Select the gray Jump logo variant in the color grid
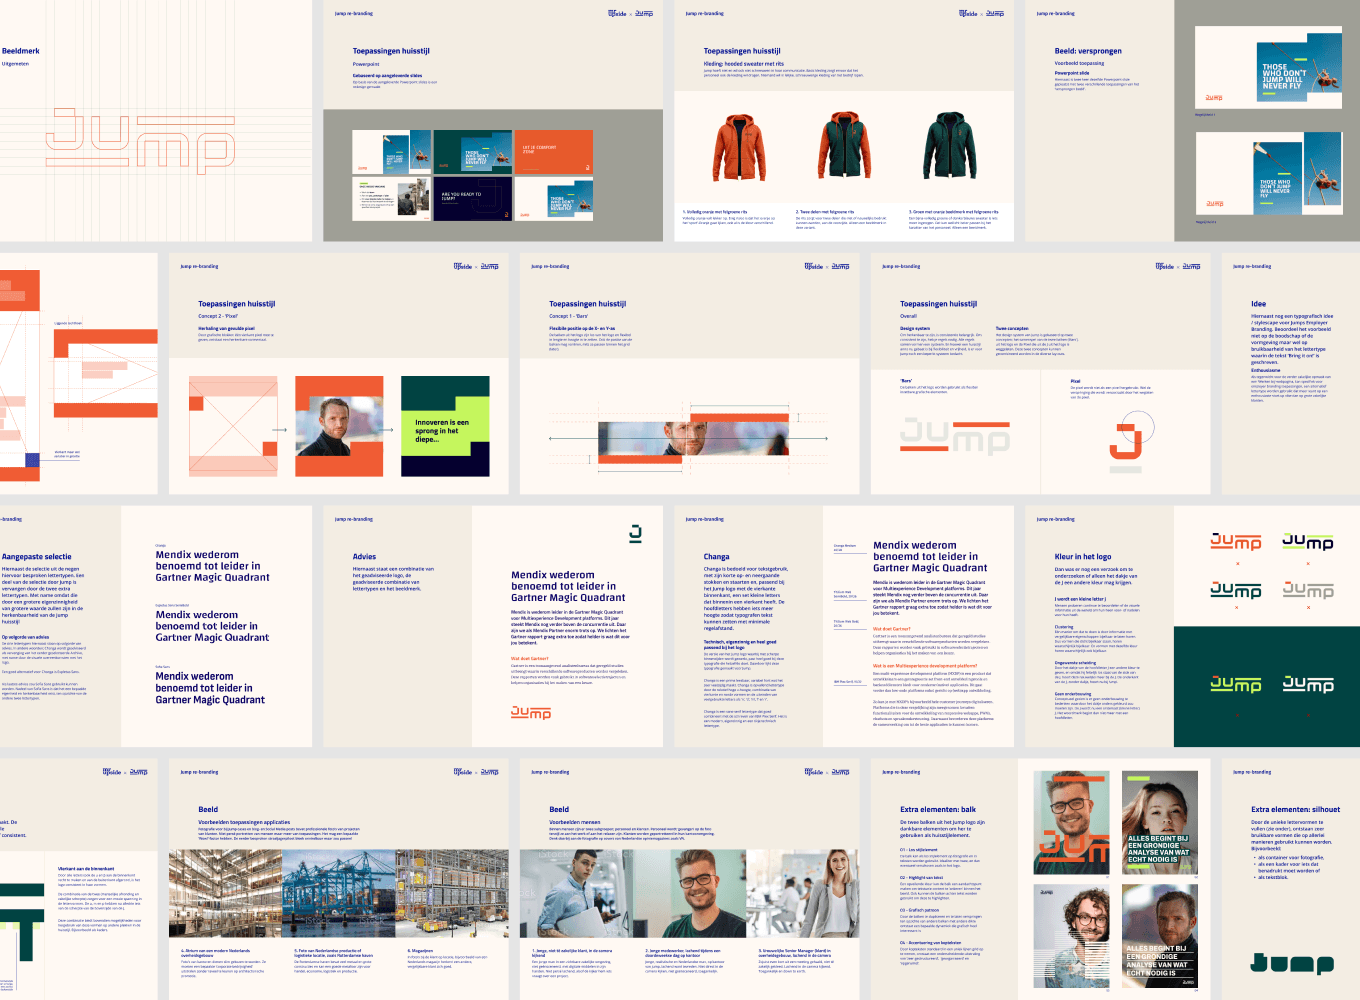This screenshot has width=1360, height=1000. coord(1308,590)
